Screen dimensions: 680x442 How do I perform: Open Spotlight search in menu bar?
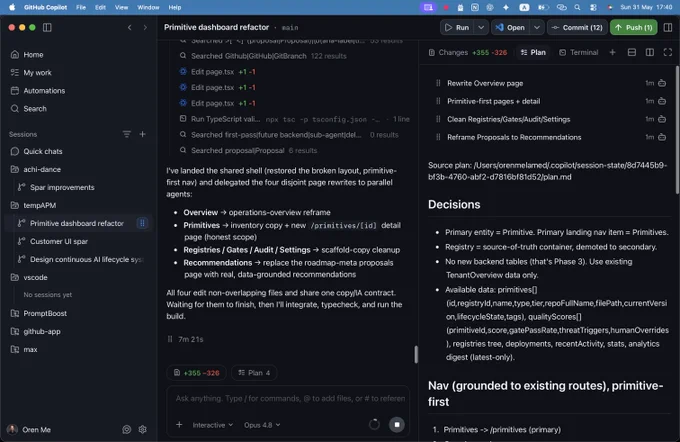pyautogui.click(x=577, y=7)
